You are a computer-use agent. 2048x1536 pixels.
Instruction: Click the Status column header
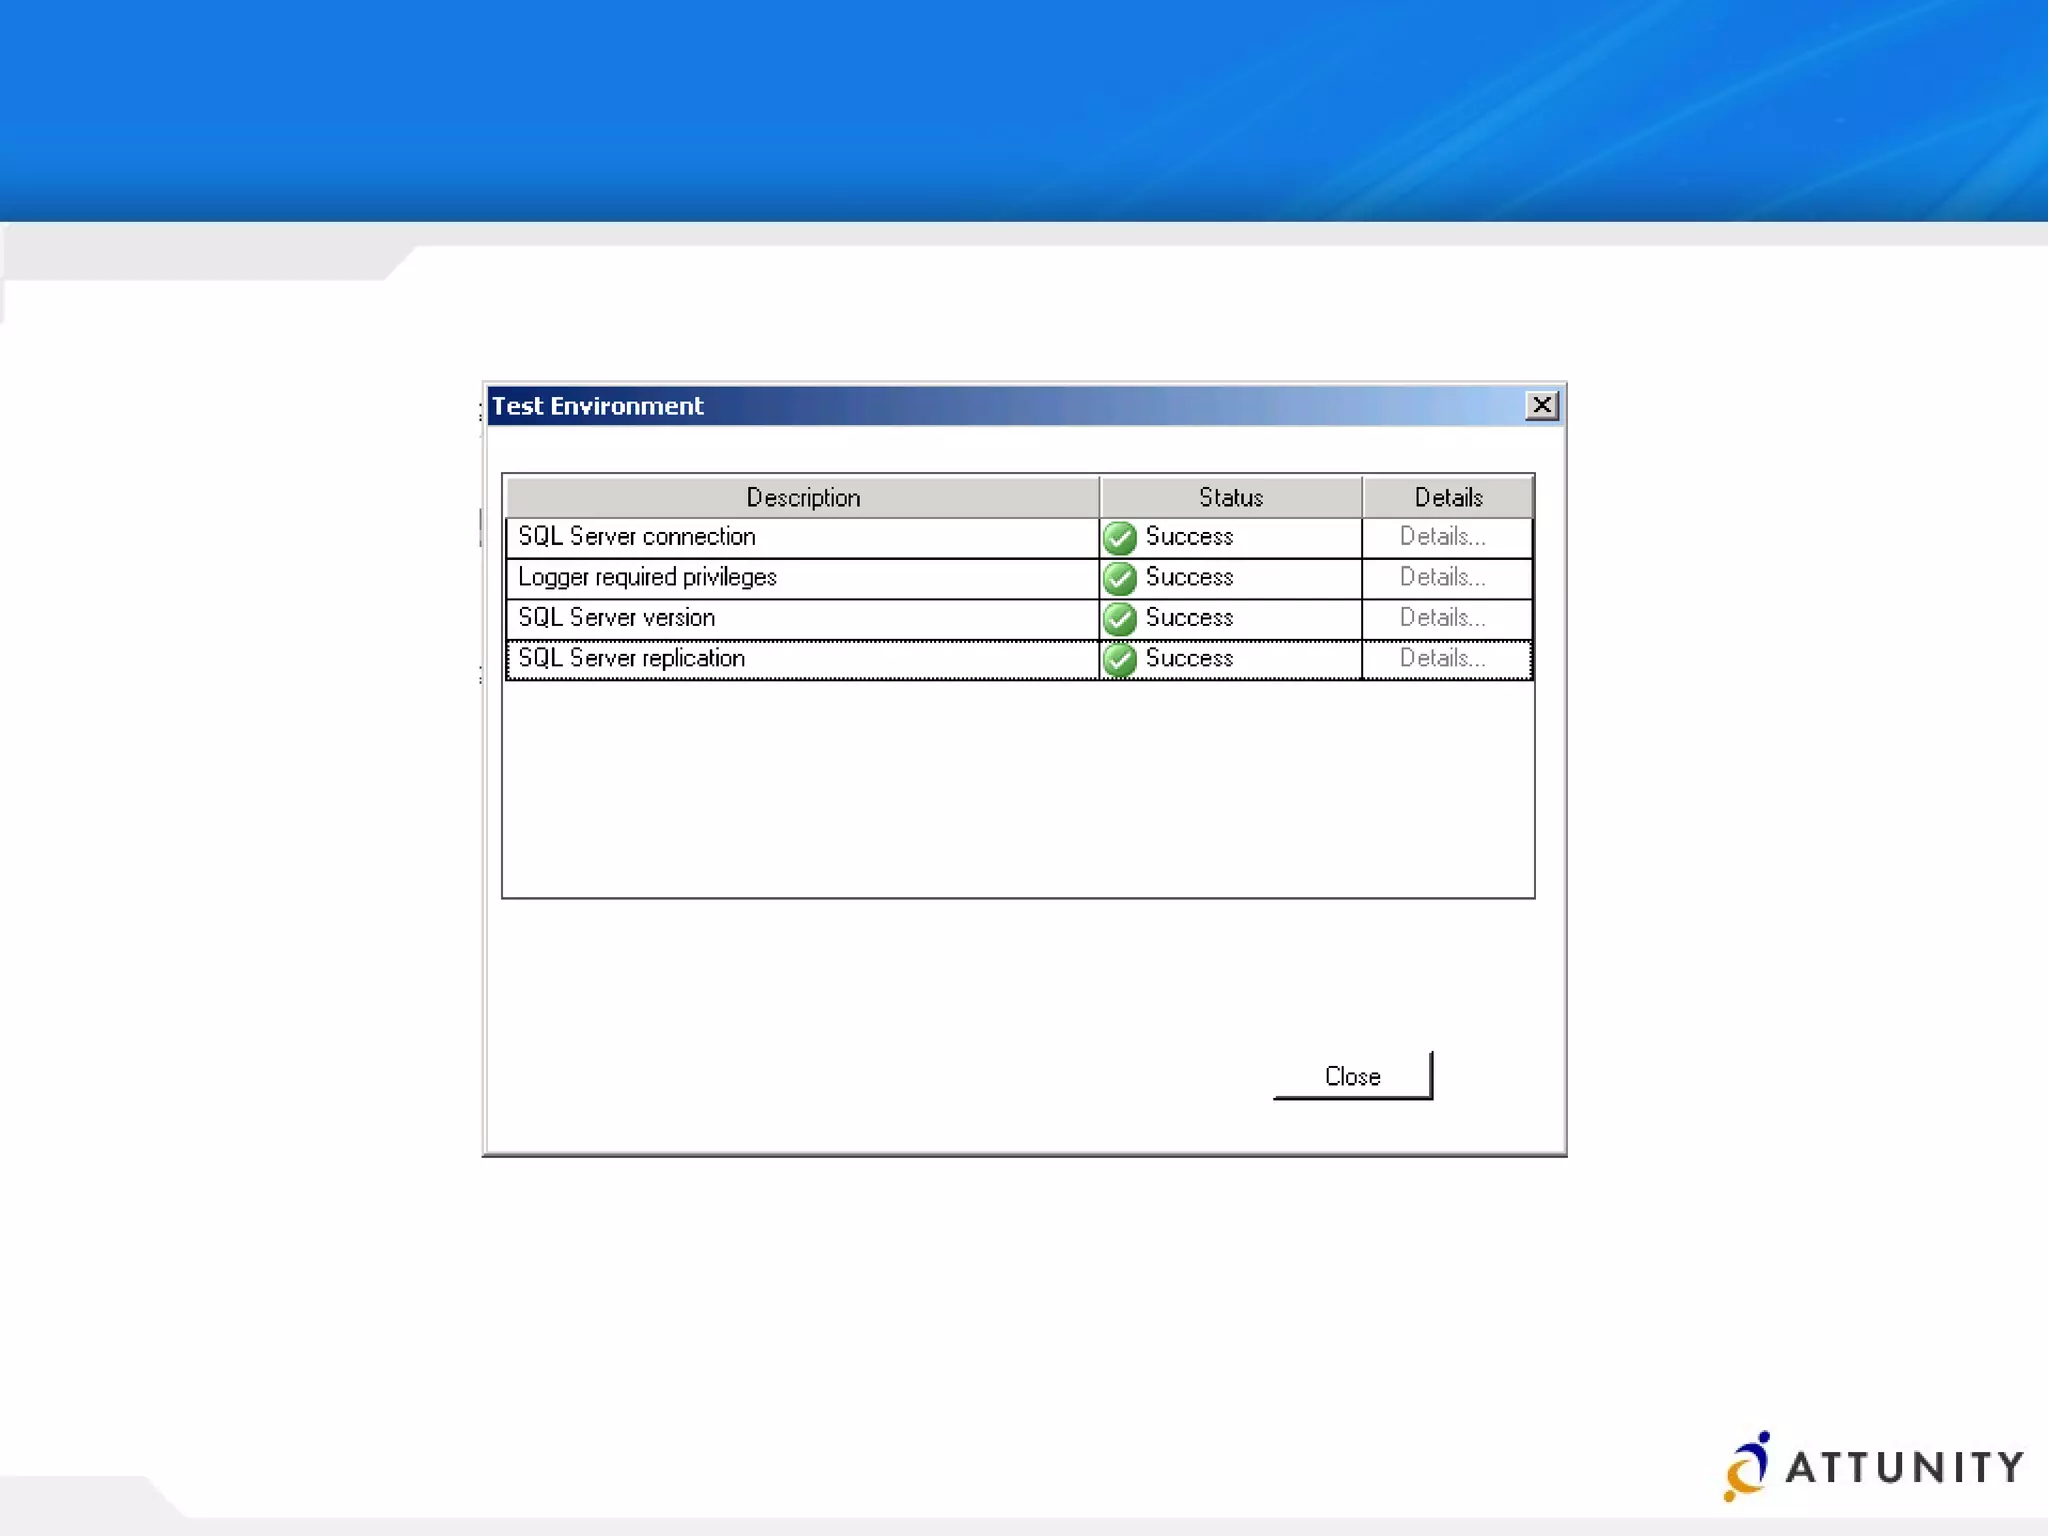tap(1231, 497)
